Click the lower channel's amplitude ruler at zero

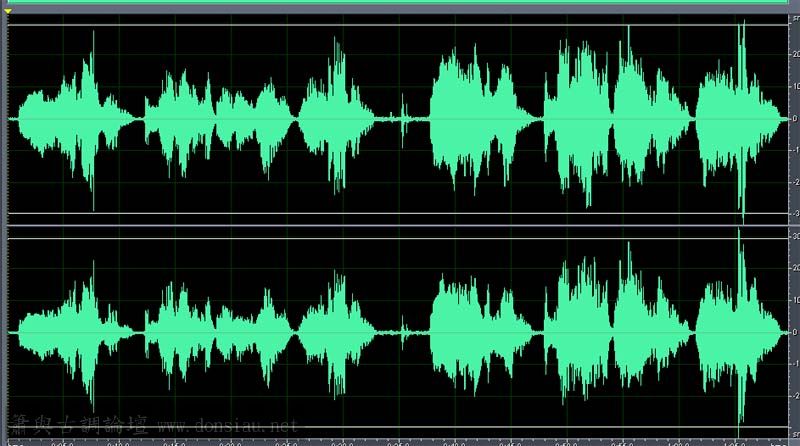click(x=793, y=331)
